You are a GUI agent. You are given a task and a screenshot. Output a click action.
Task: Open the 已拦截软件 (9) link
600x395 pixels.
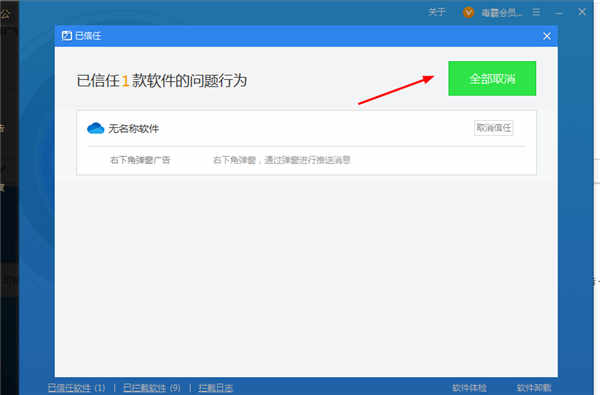(152, 388)
